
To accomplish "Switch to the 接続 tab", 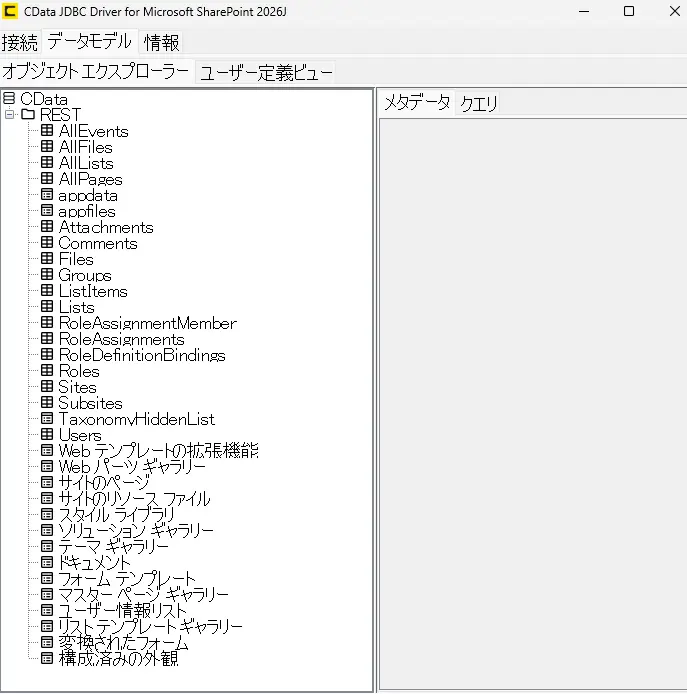I will coord(20,42).
